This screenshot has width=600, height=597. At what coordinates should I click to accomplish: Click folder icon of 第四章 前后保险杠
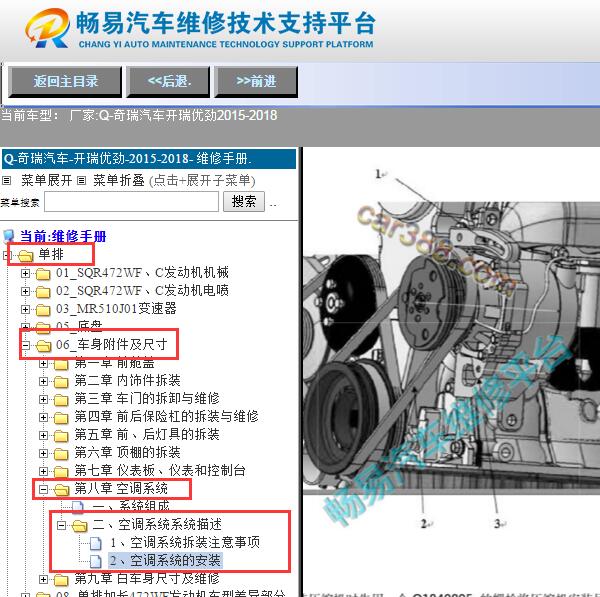[61, 418]
